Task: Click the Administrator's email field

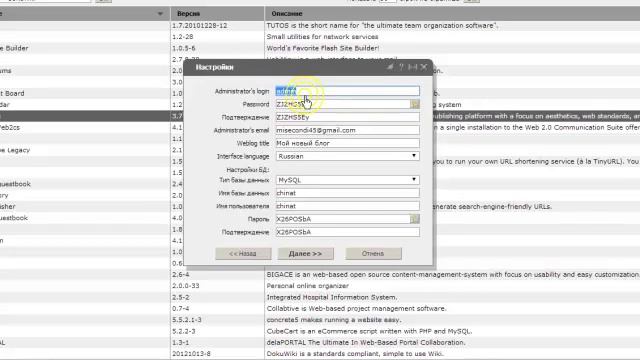Action: point(347,130)
